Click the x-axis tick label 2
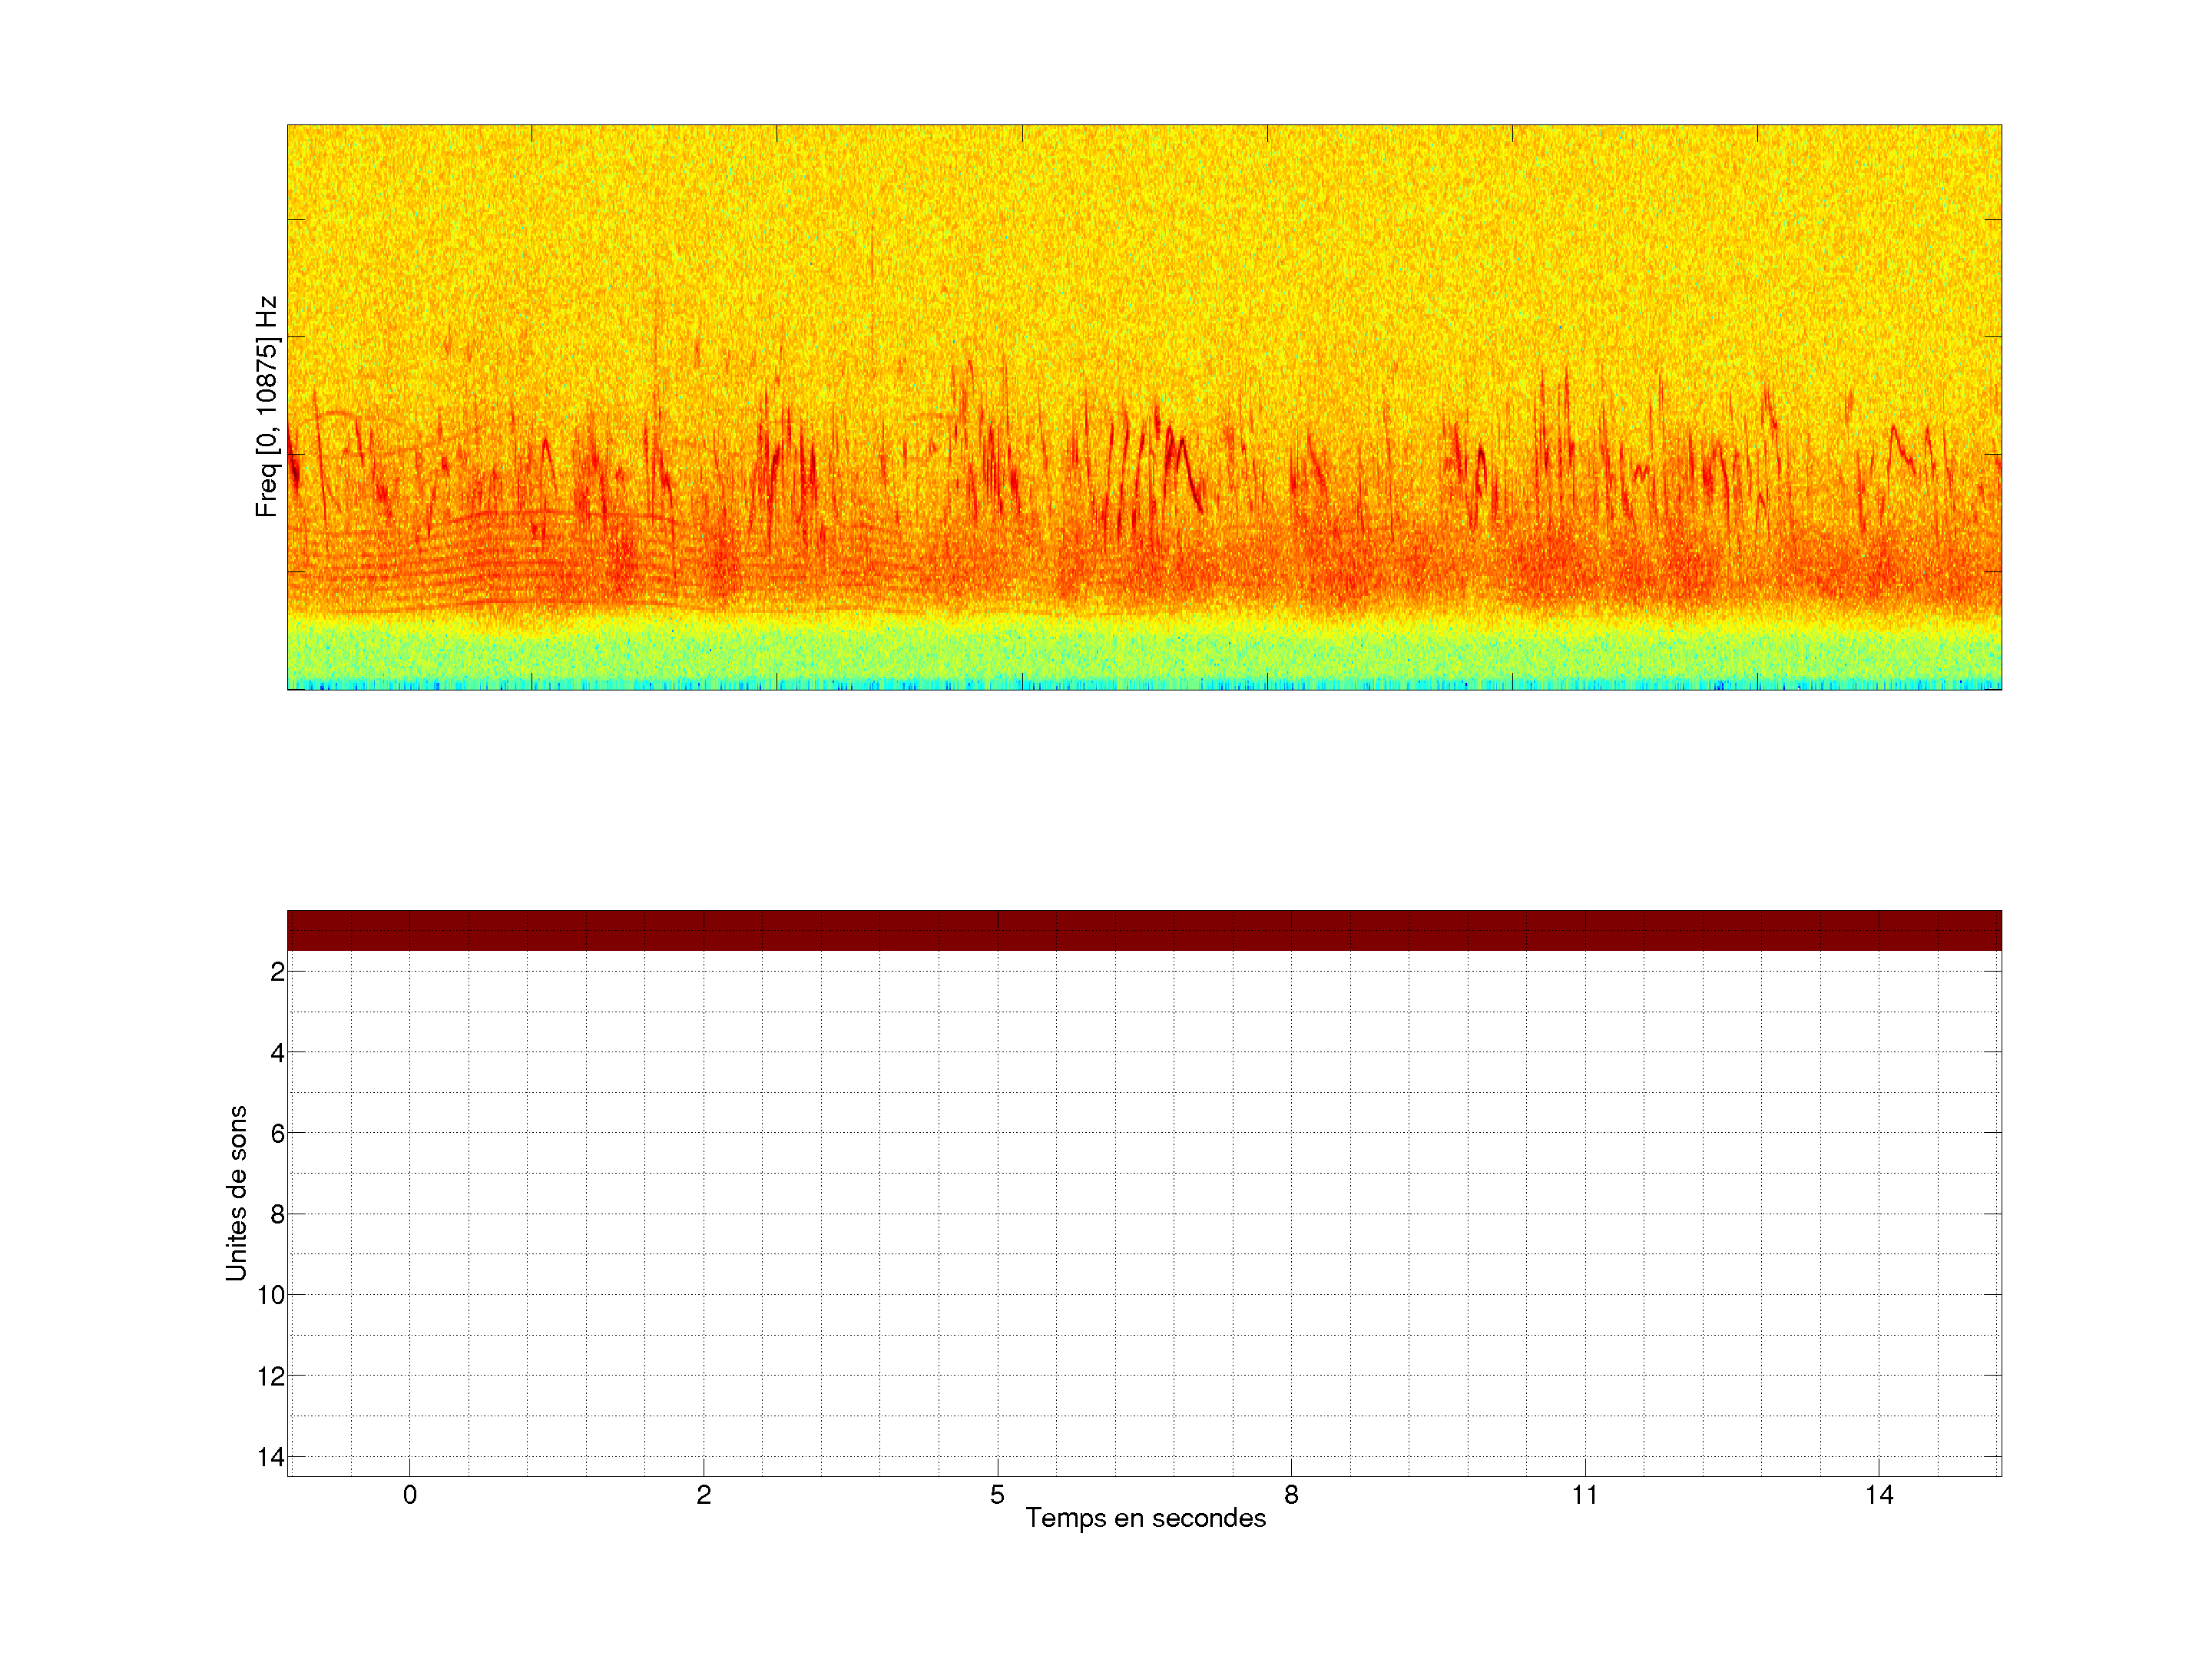Viewport: 2212px width, 1659px height. pyautogui.click(x=704, y=1495)
